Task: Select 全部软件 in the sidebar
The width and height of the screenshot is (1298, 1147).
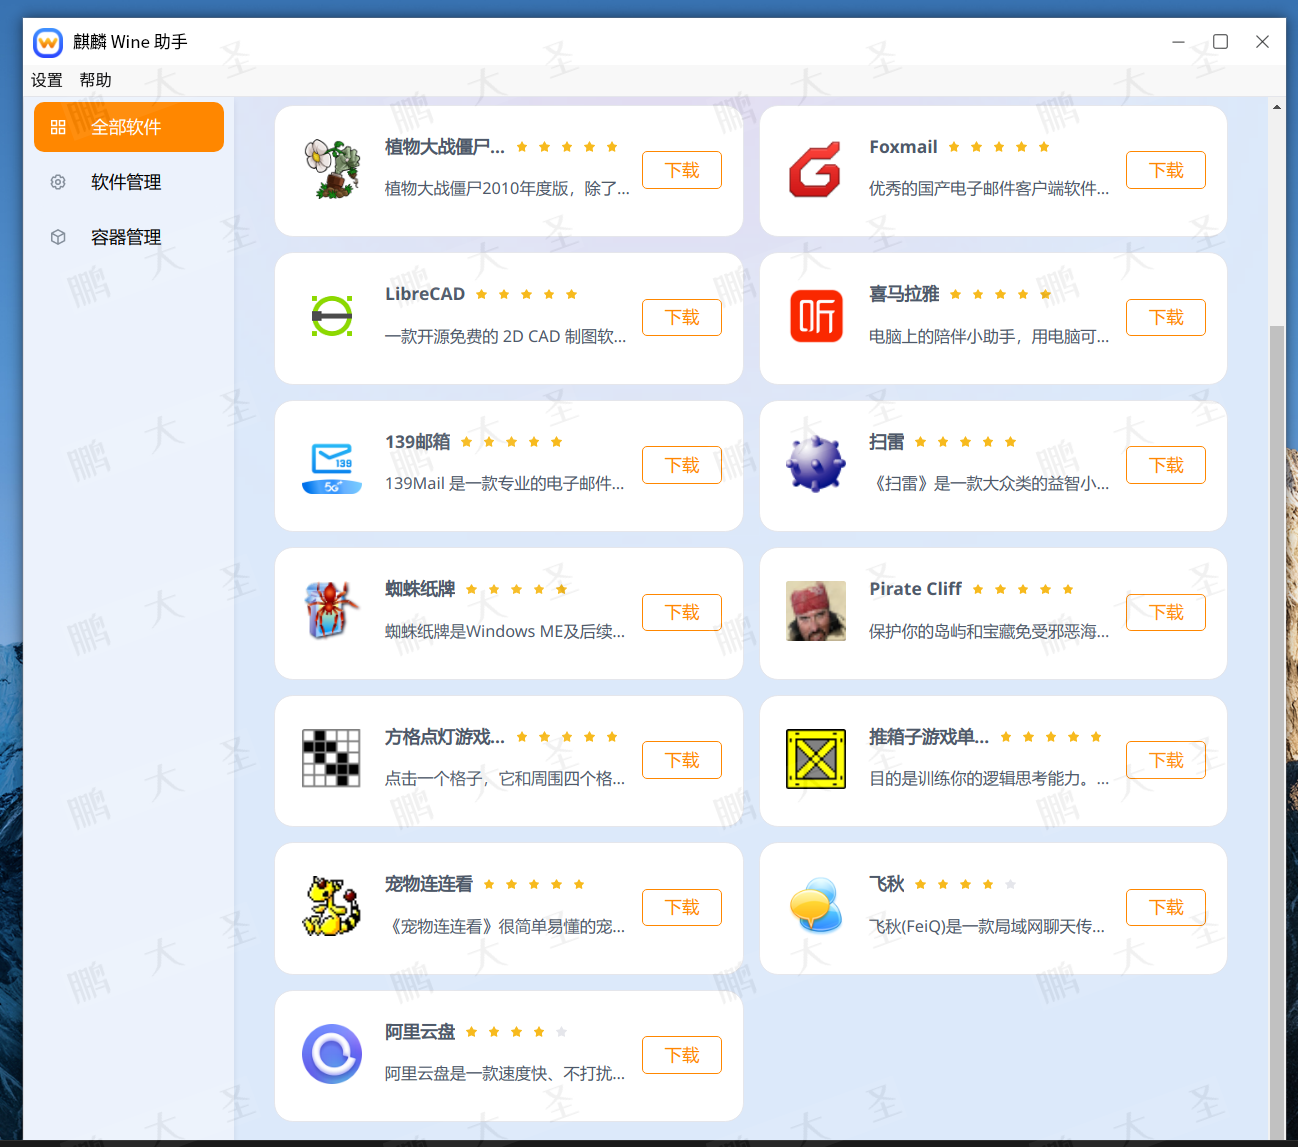Action: click(x=129, y=127)
